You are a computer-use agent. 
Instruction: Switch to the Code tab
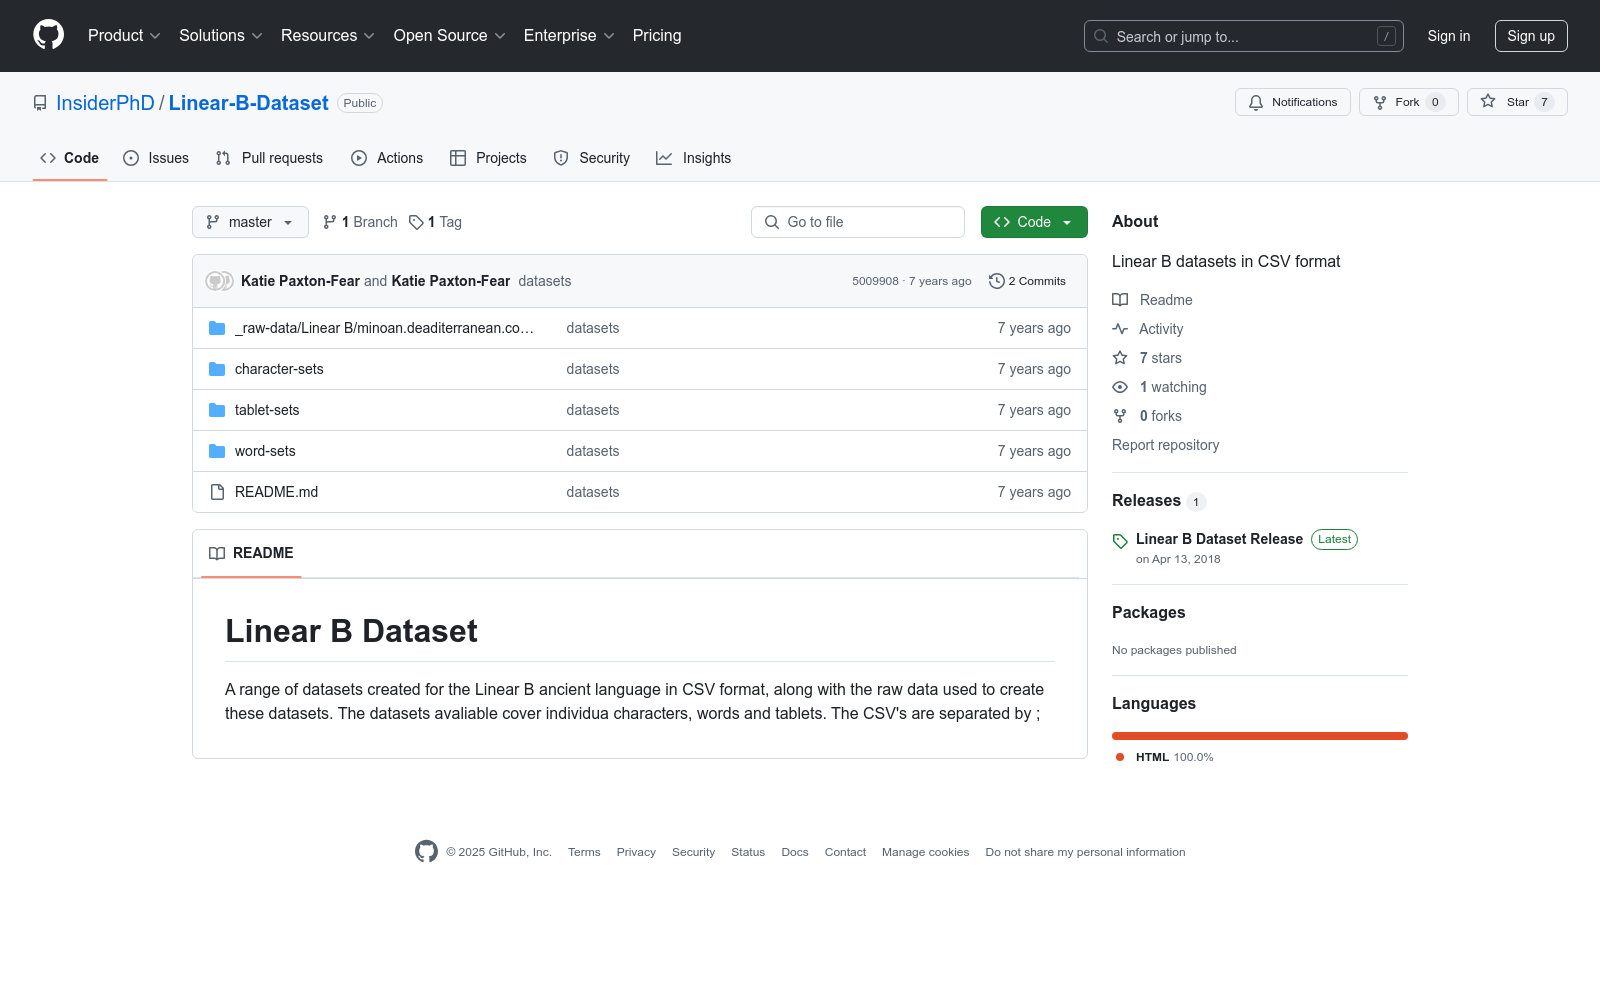pos(70,158)
